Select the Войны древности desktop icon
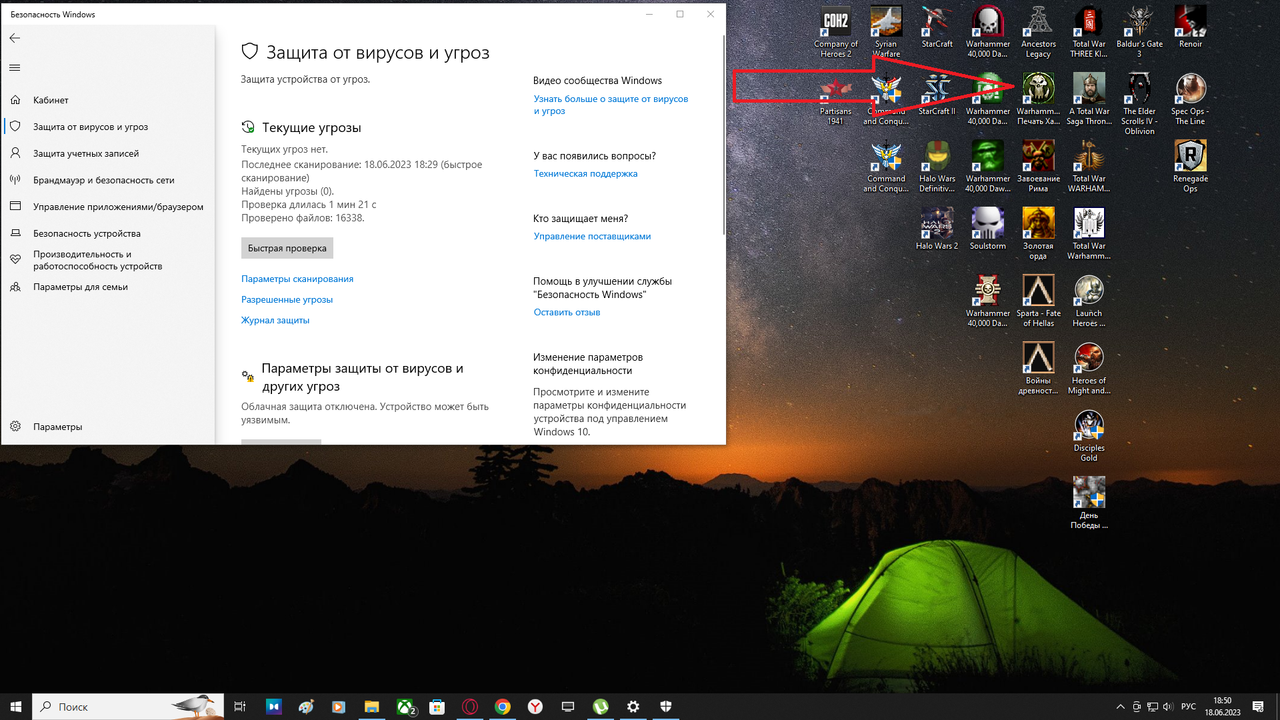The height and width of the screenshot is (720, 1280). (x=1038, y=368)
